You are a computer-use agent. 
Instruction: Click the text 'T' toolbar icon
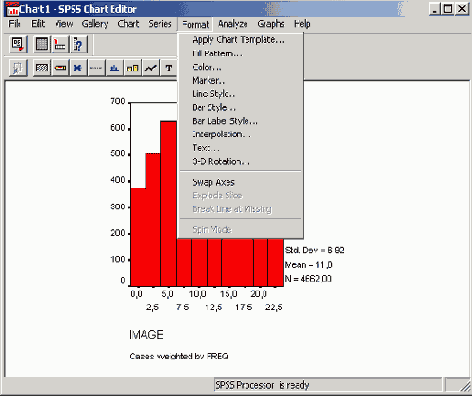(x=169, y=68)
